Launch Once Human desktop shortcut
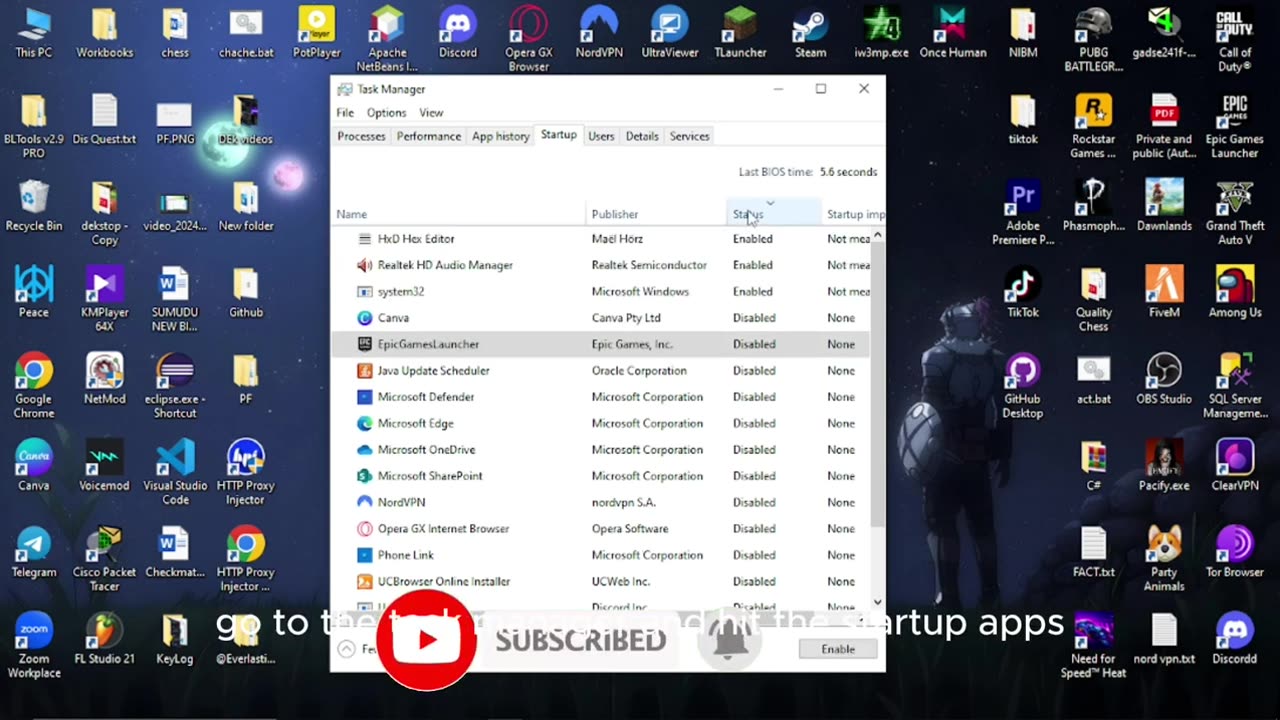The image size is (1280, 720). [x=952, y=32]
